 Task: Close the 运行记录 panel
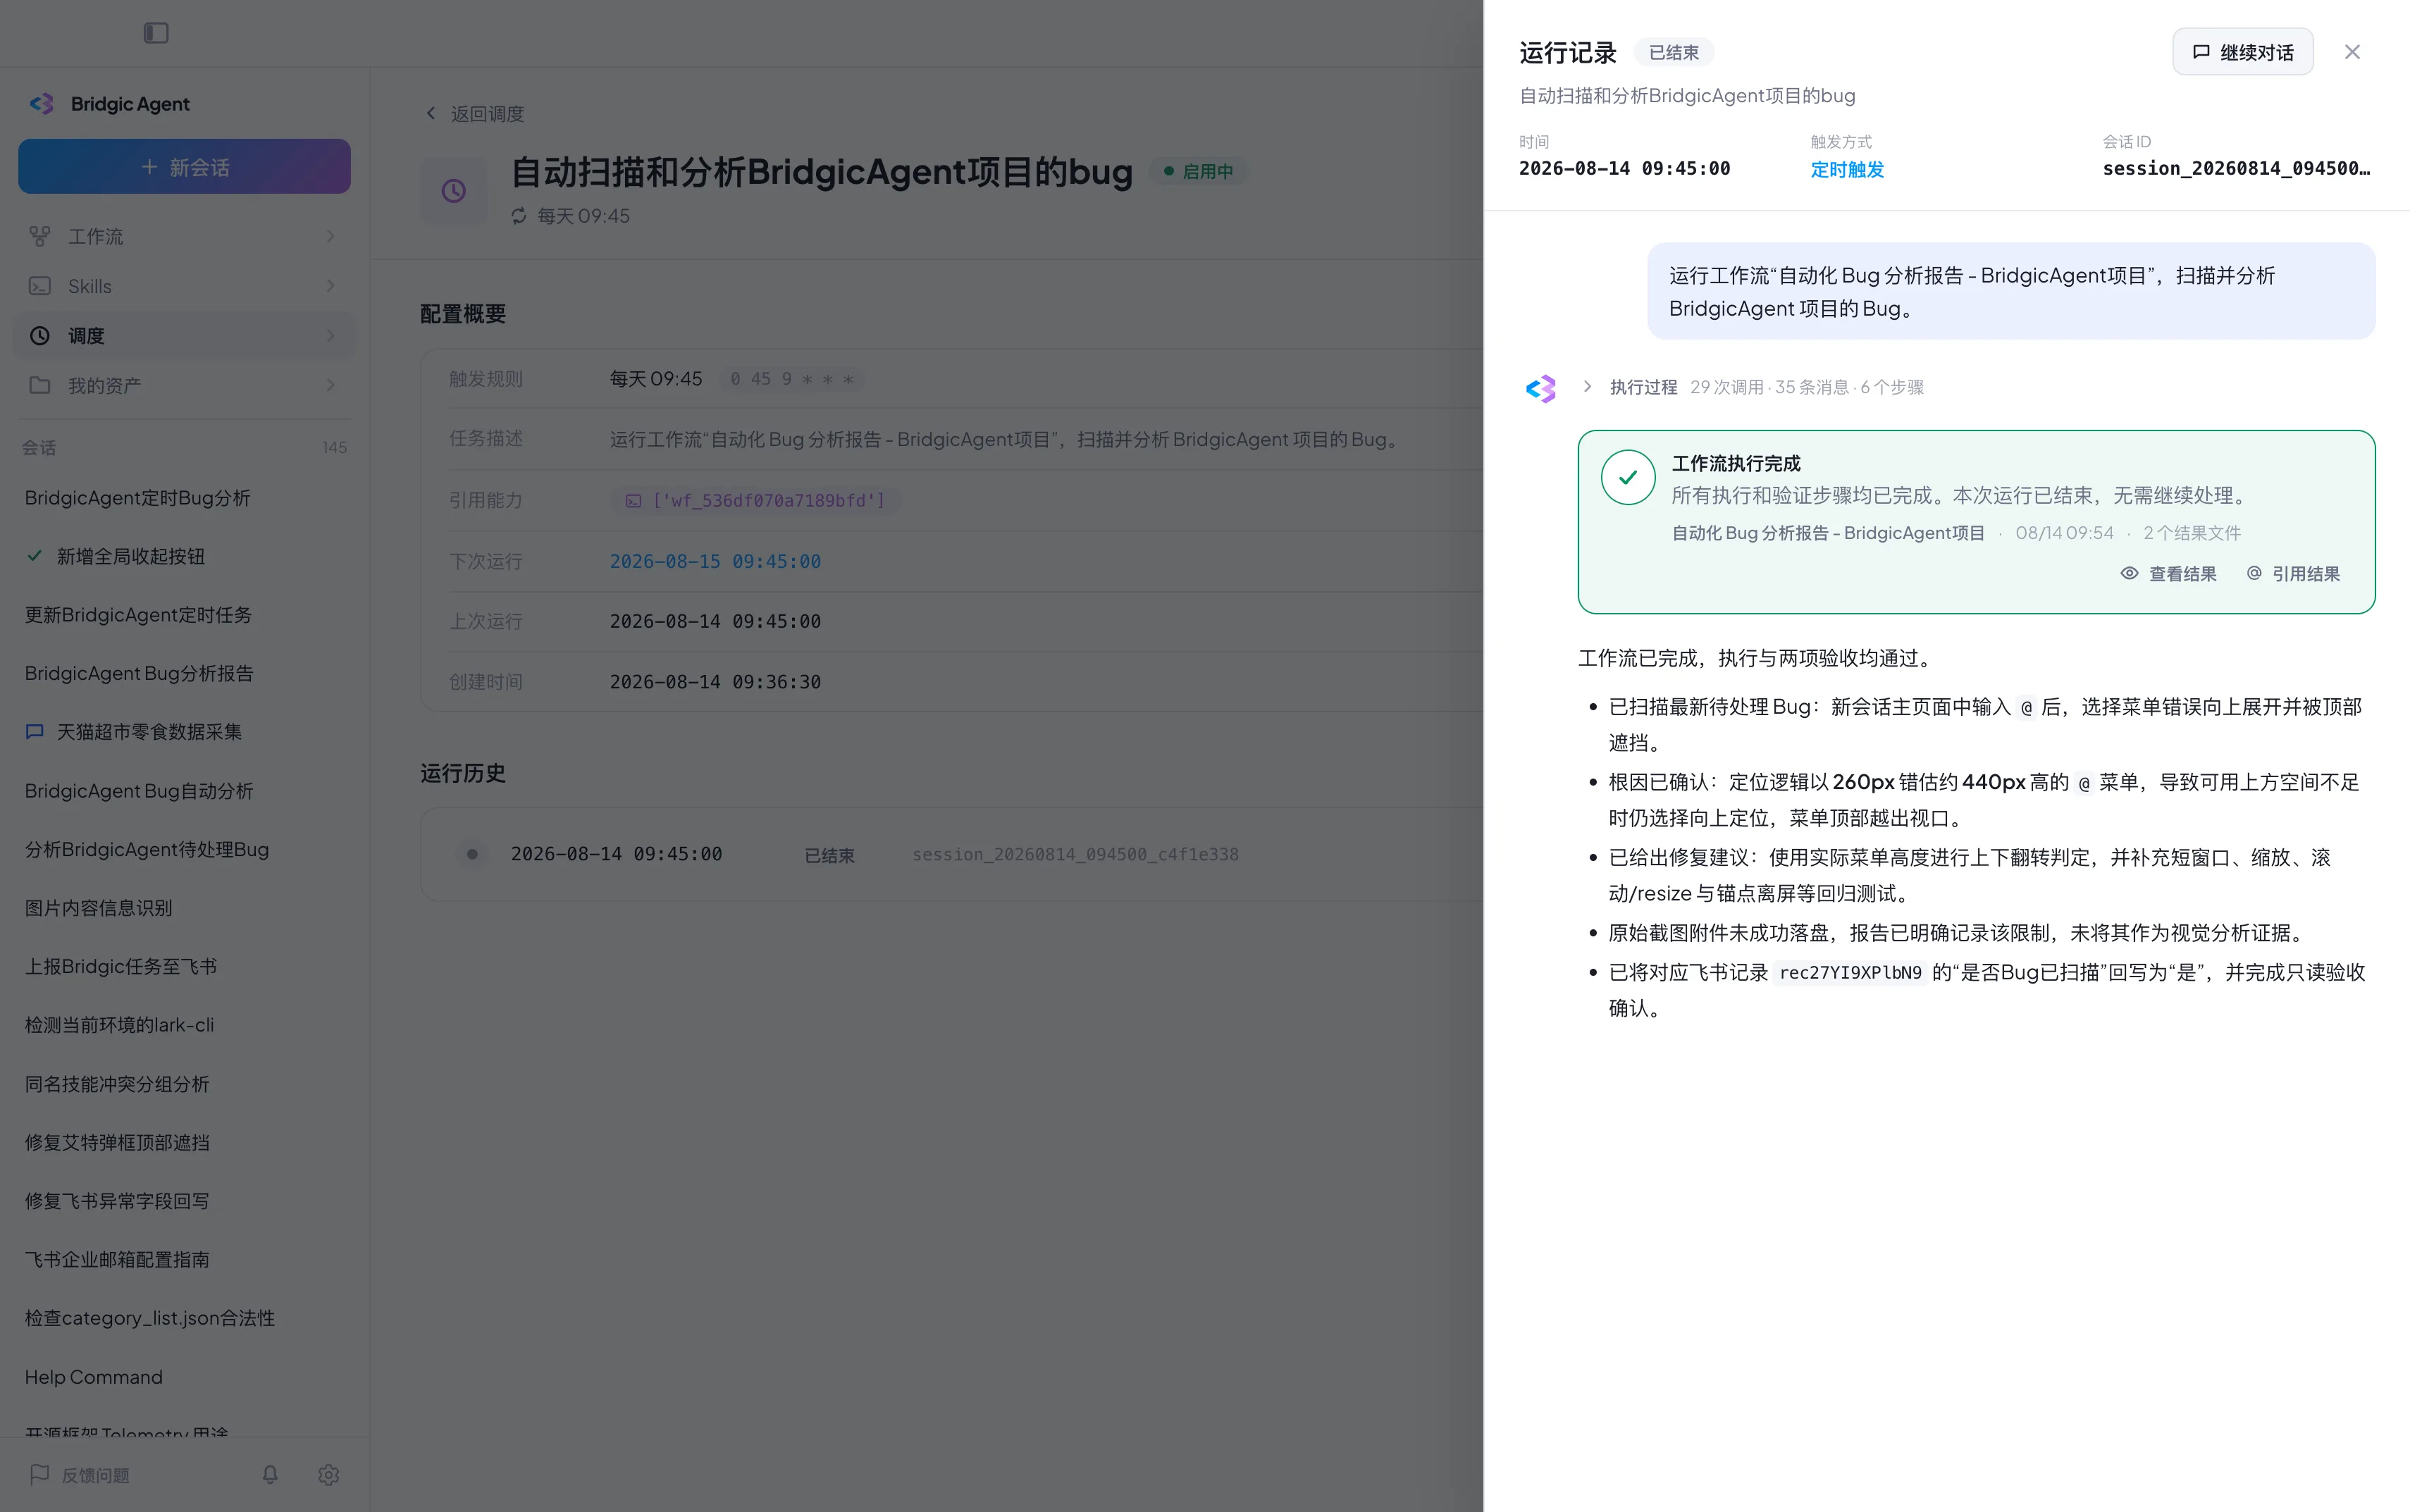[x=2352, y=52]
